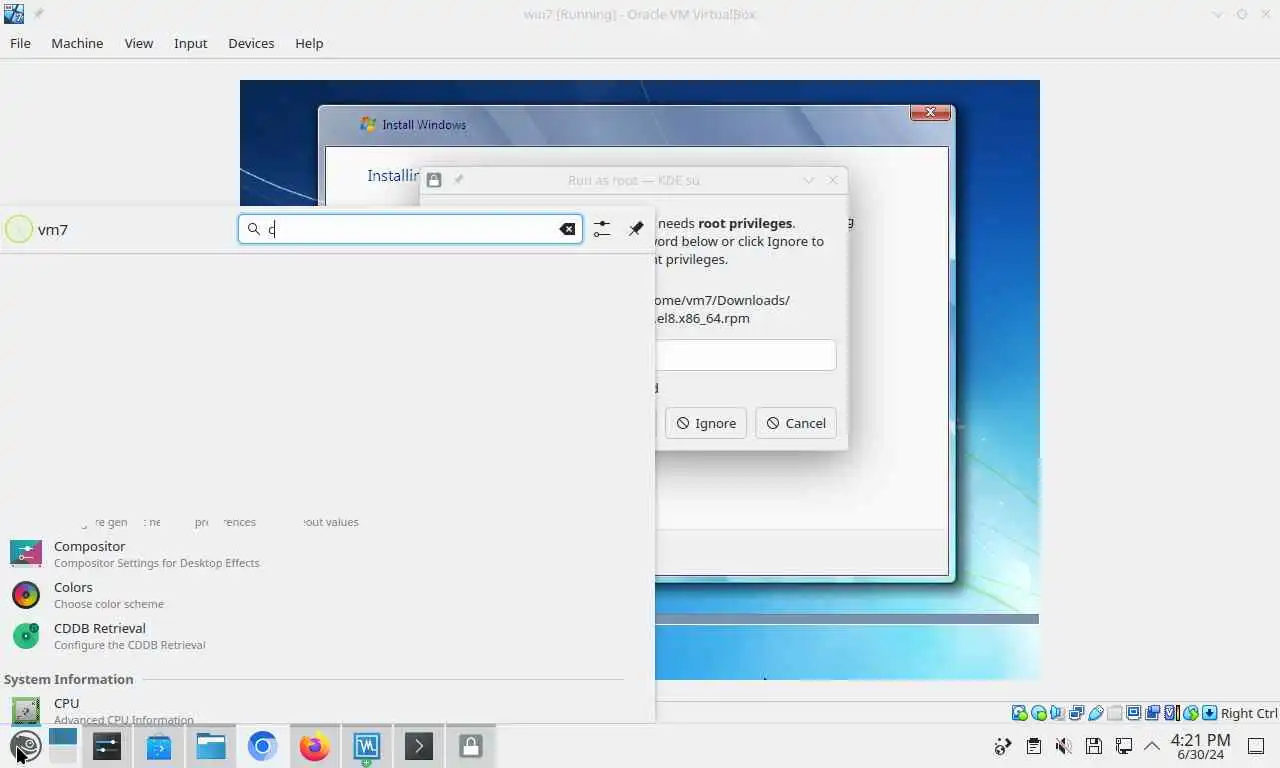Open the openSUSE application launcher button
1280x768 pixels.
pos(25,746)
